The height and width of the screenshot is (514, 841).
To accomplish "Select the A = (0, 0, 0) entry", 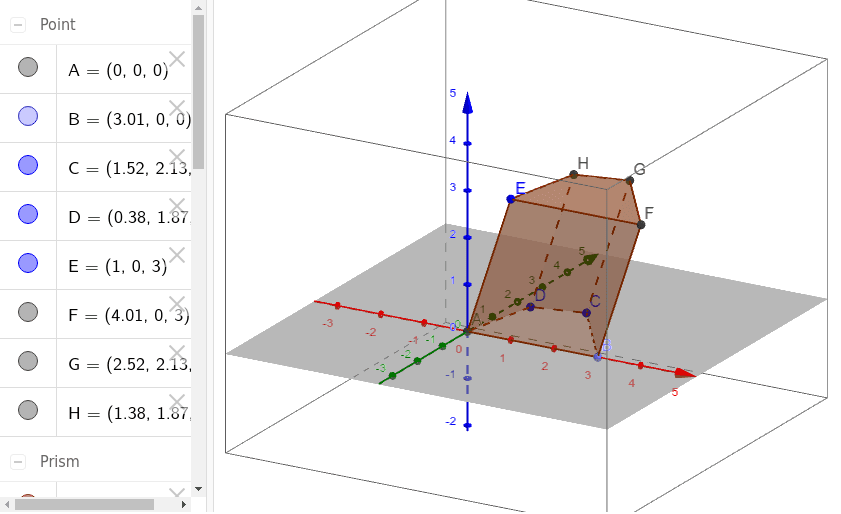I will pyautogui.click(x=118, y=70).
